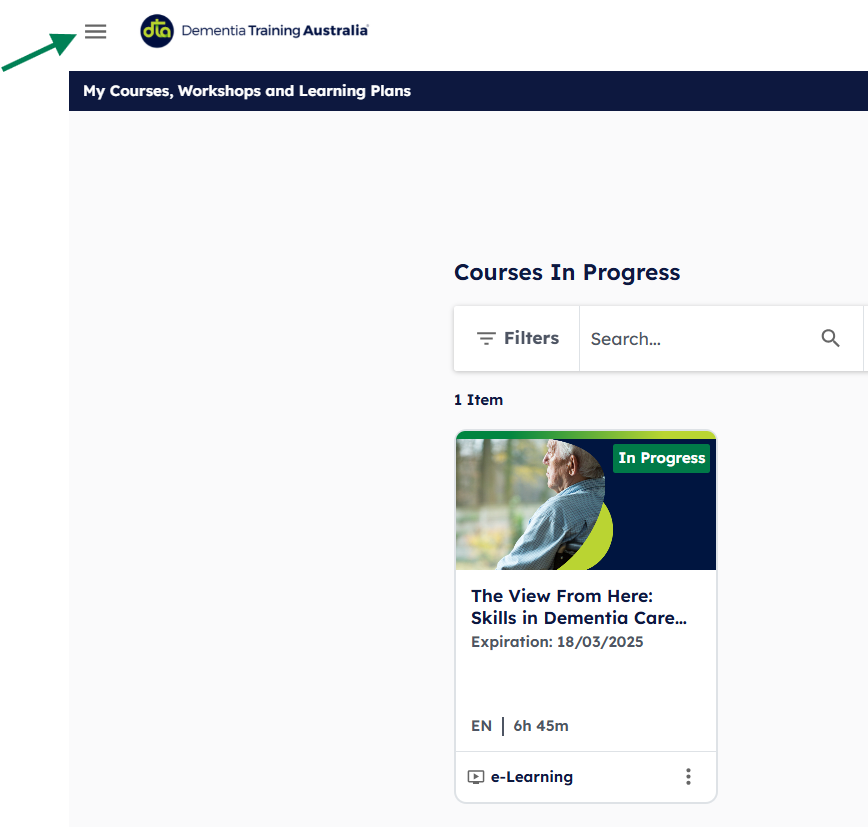Click the Expiration: 18/03/2025 text
The height and width of the screenshot is (827, 868).
[x=557, y=642]
